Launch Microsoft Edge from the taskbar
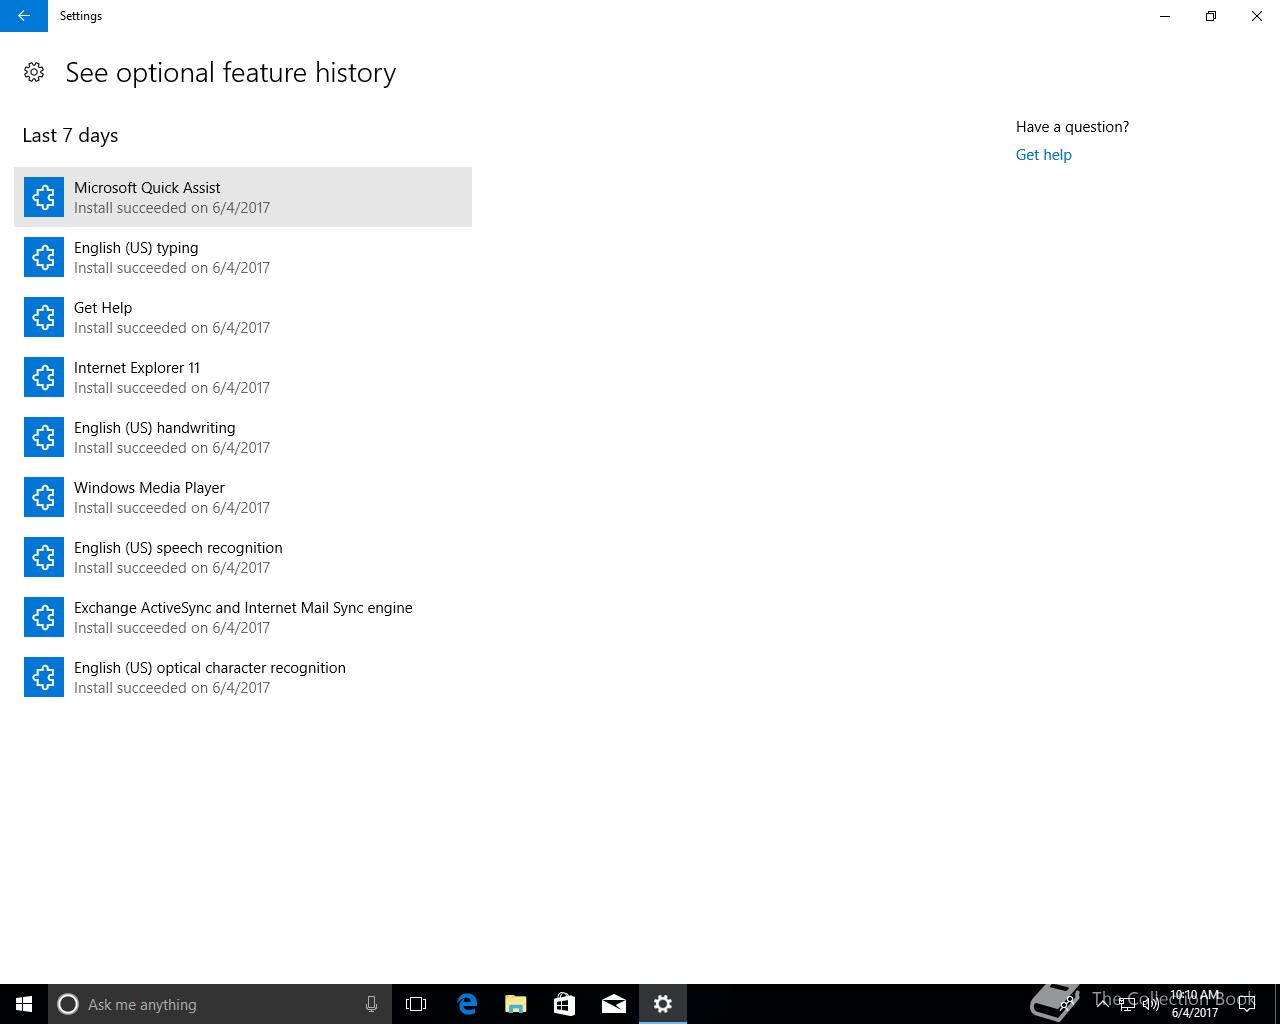Screen dimensions: 1280x1024 click(x=467, y=1004)
